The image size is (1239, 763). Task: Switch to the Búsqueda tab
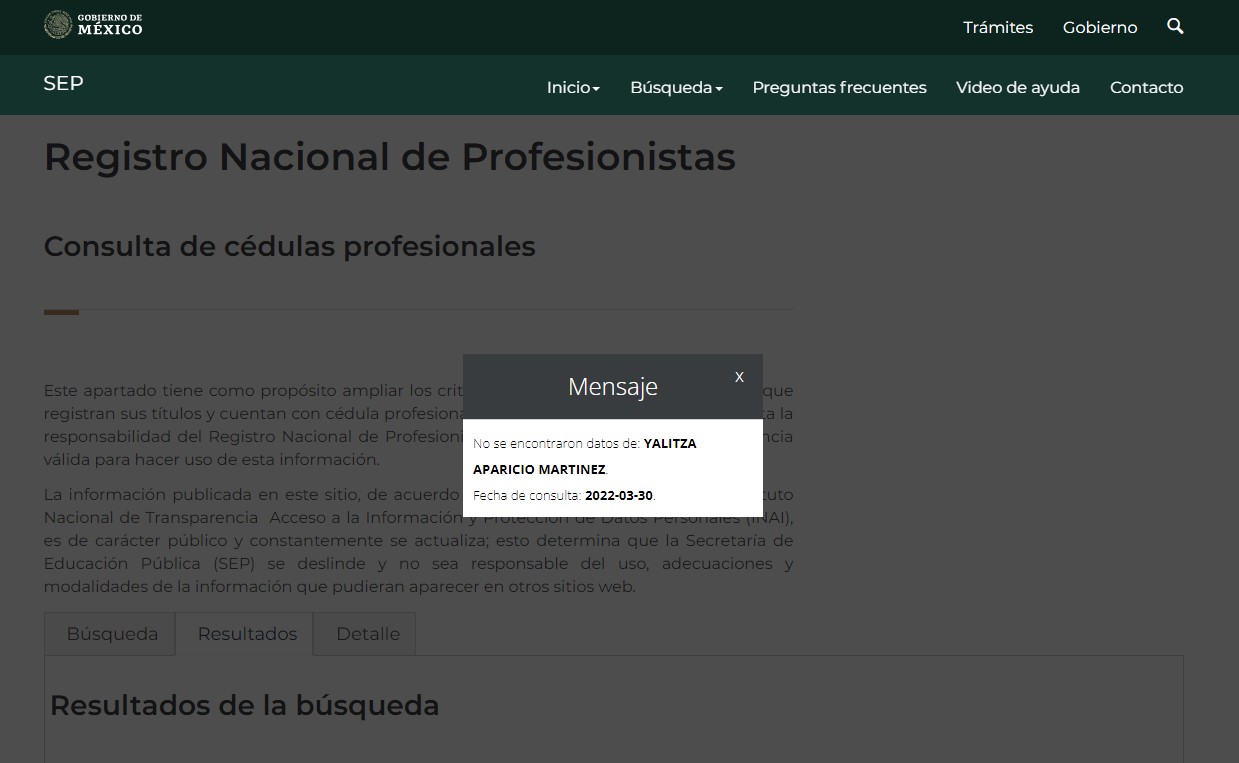(111, 634)
